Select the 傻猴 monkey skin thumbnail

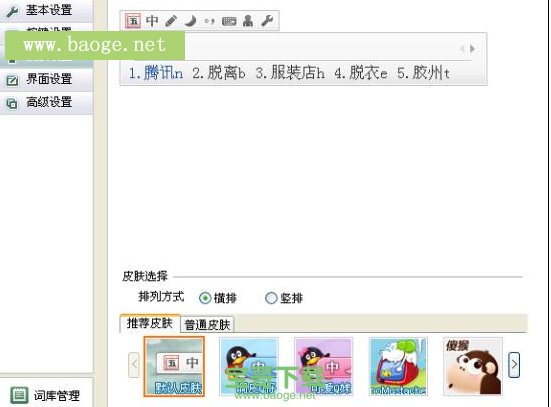[x=473, y=367]
